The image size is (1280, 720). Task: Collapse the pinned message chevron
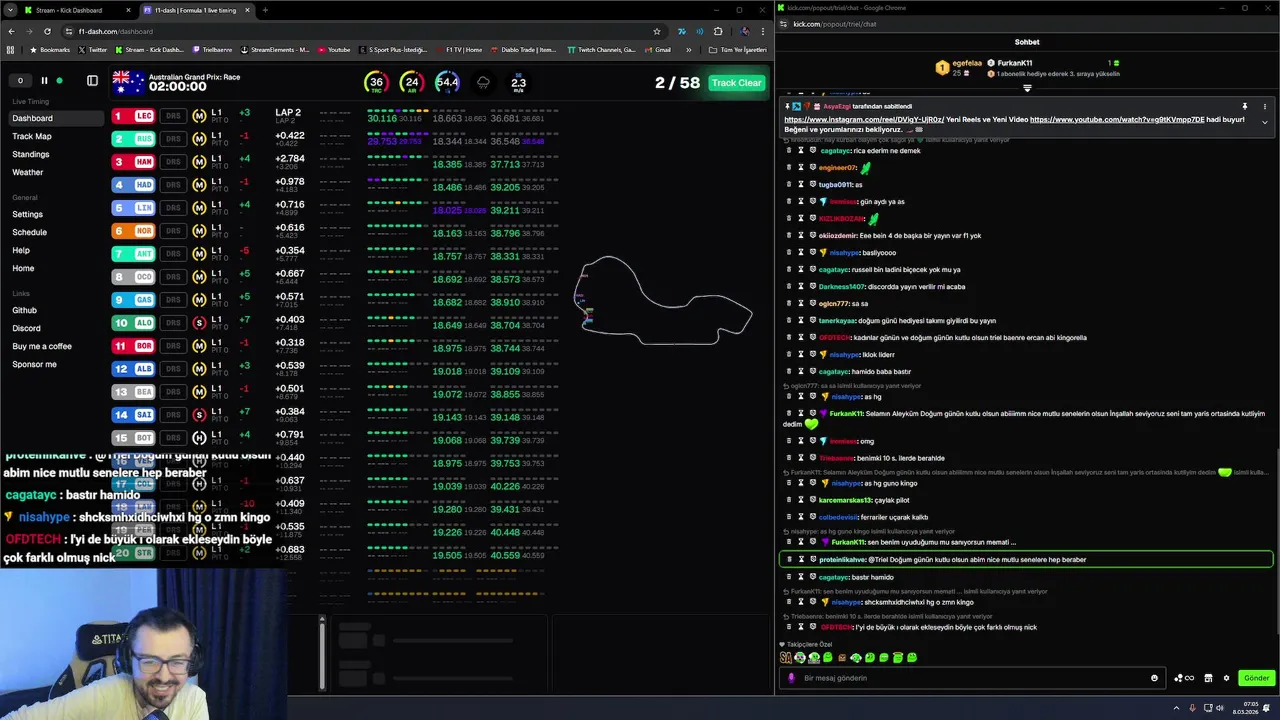pos(1264,122)
